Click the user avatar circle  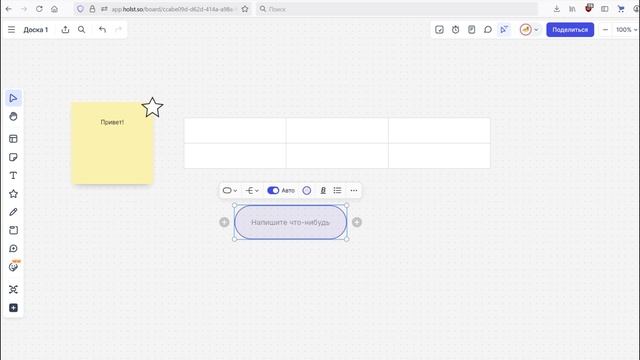point(526,29)
